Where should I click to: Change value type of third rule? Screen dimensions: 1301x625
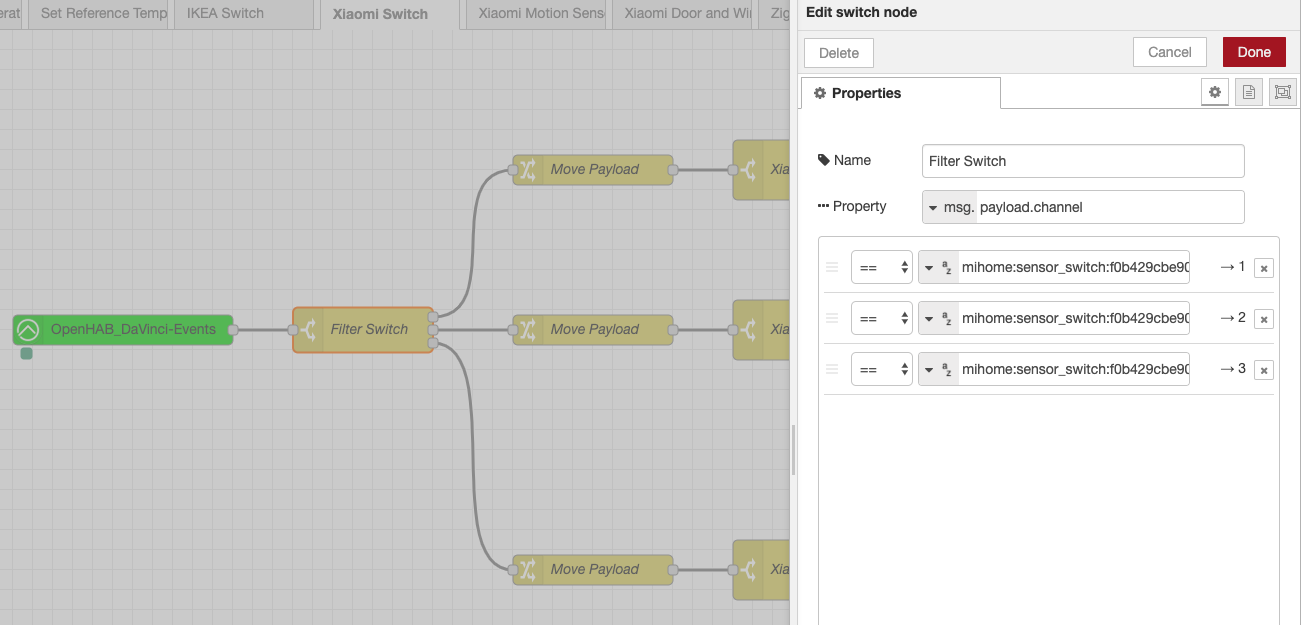click(938, 369)
